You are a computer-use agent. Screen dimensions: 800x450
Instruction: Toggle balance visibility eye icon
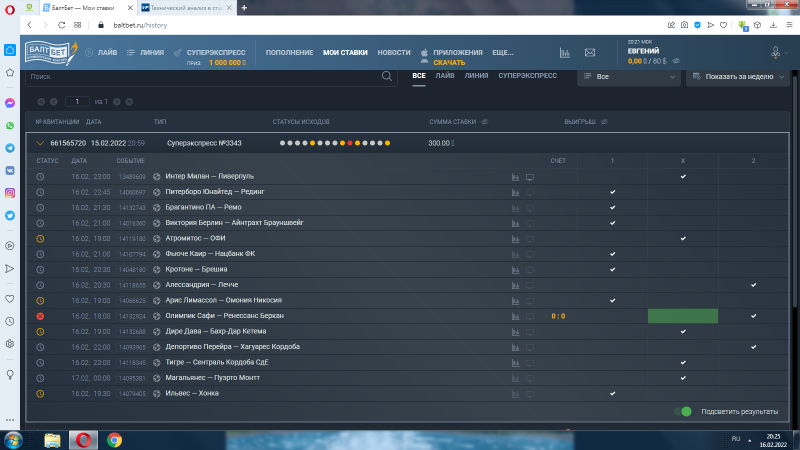[x=677, y=61]
